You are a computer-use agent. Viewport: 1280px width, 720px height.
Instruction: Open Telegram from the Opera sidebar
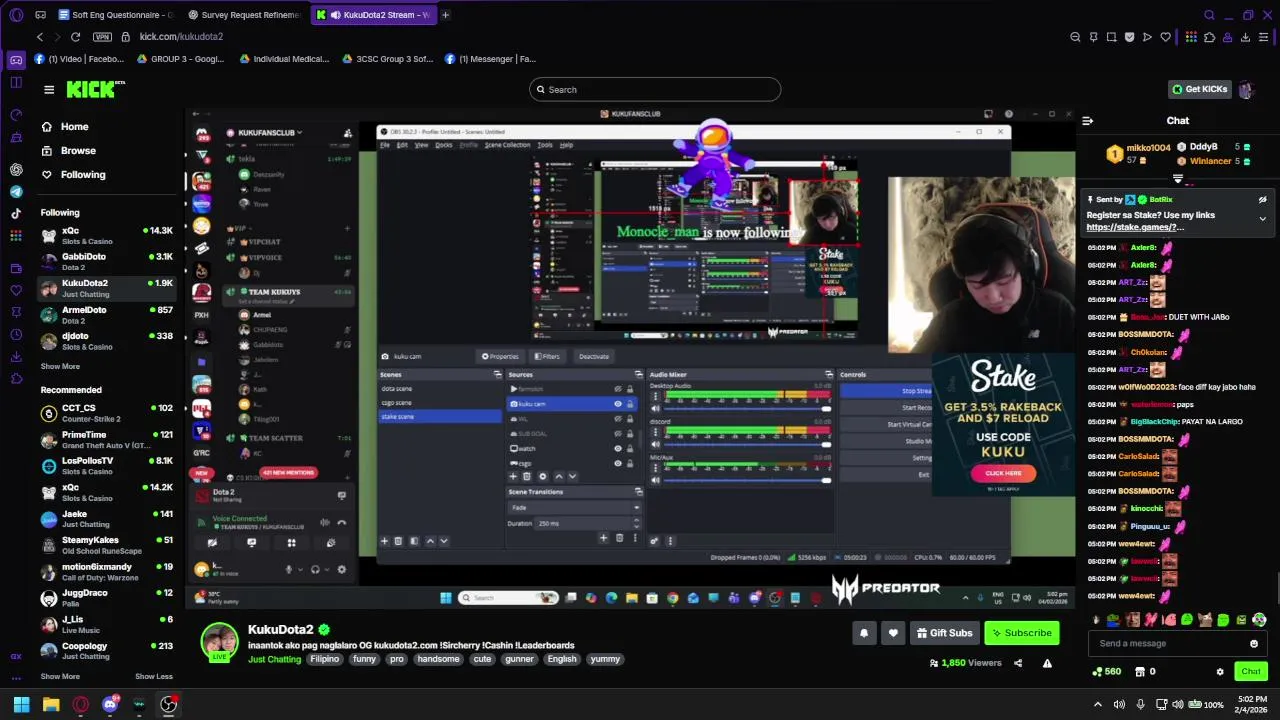pyautogui.click(x=16, y=192)
